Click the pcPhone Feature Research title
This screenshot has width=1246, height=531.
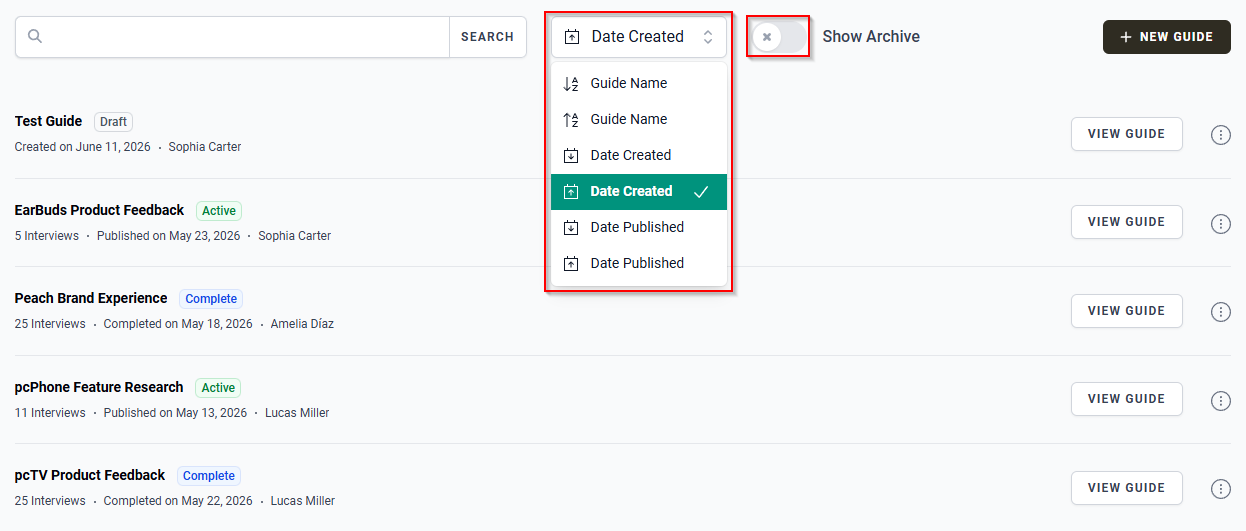(x=99, y=387)
